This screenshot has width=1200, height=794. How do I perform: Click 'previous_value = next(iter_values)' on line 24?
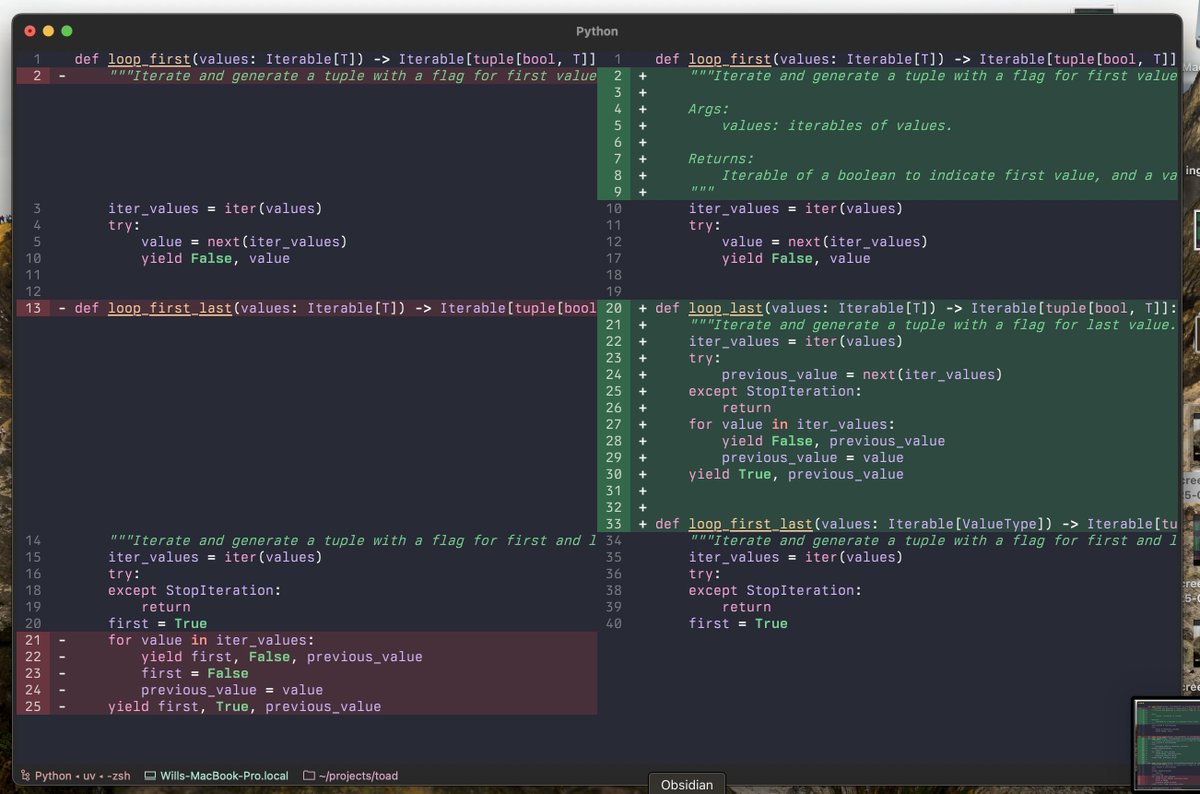click(x=861, y=375)
